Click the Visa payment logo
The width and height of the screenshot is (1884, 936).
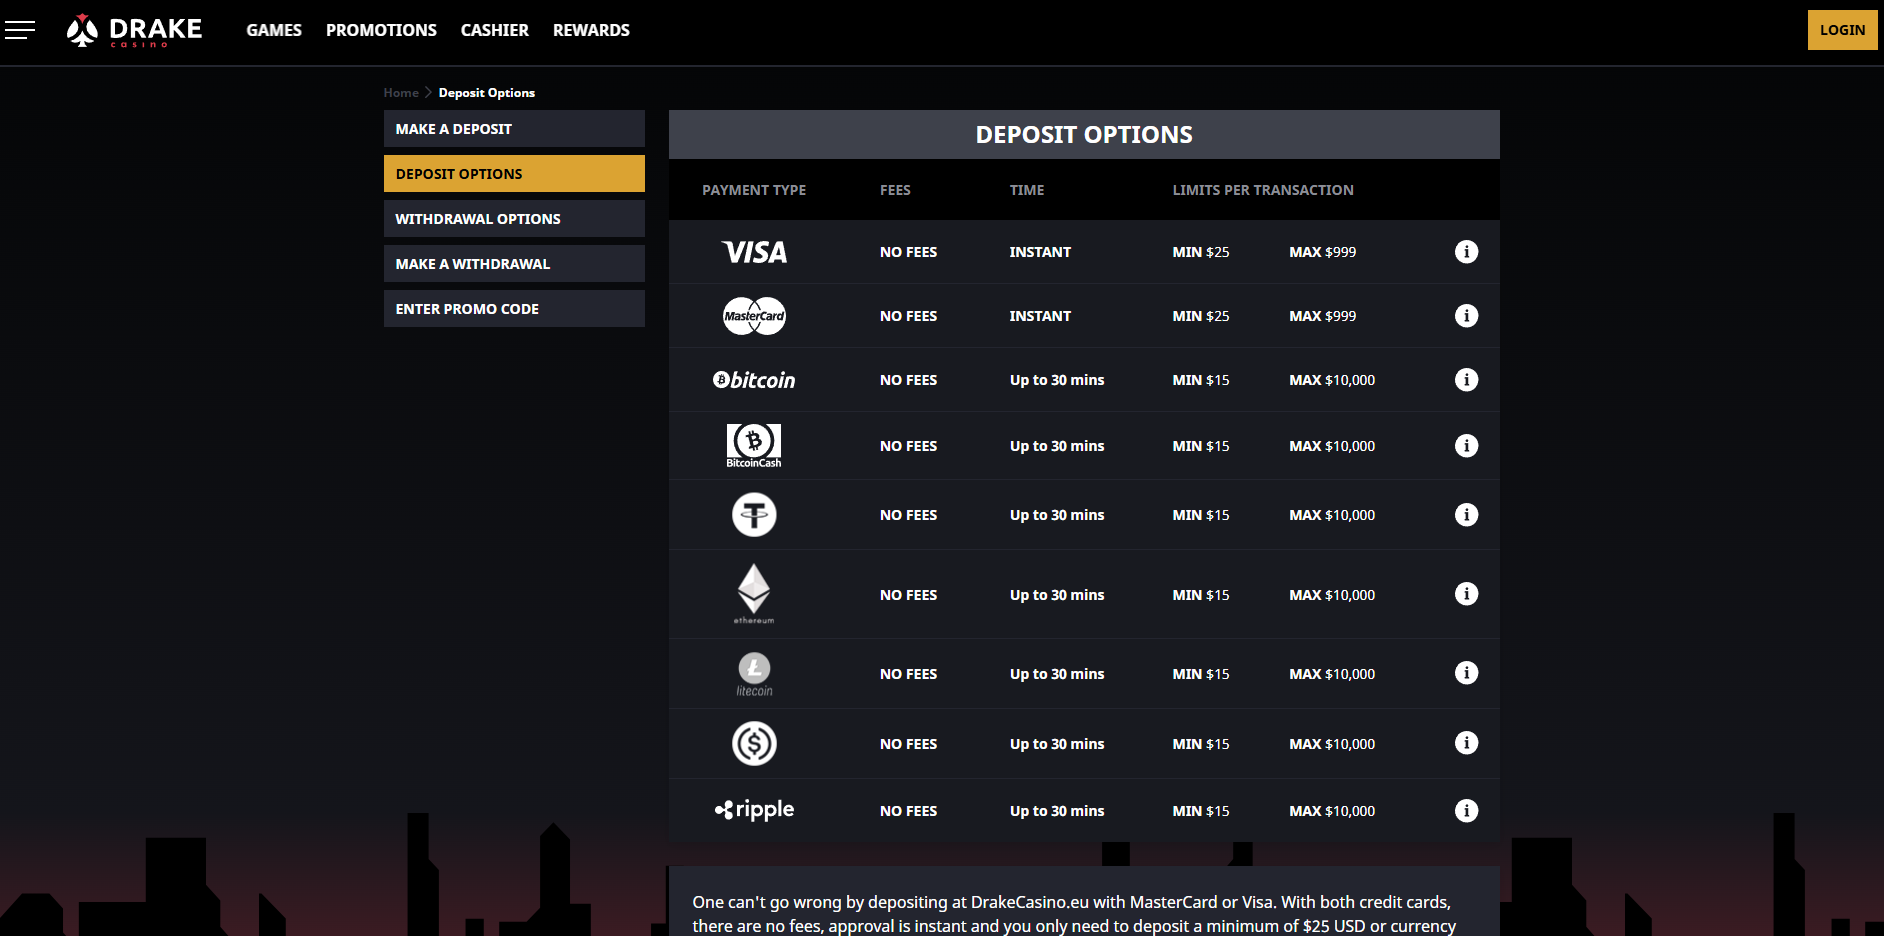coord(754,252)
